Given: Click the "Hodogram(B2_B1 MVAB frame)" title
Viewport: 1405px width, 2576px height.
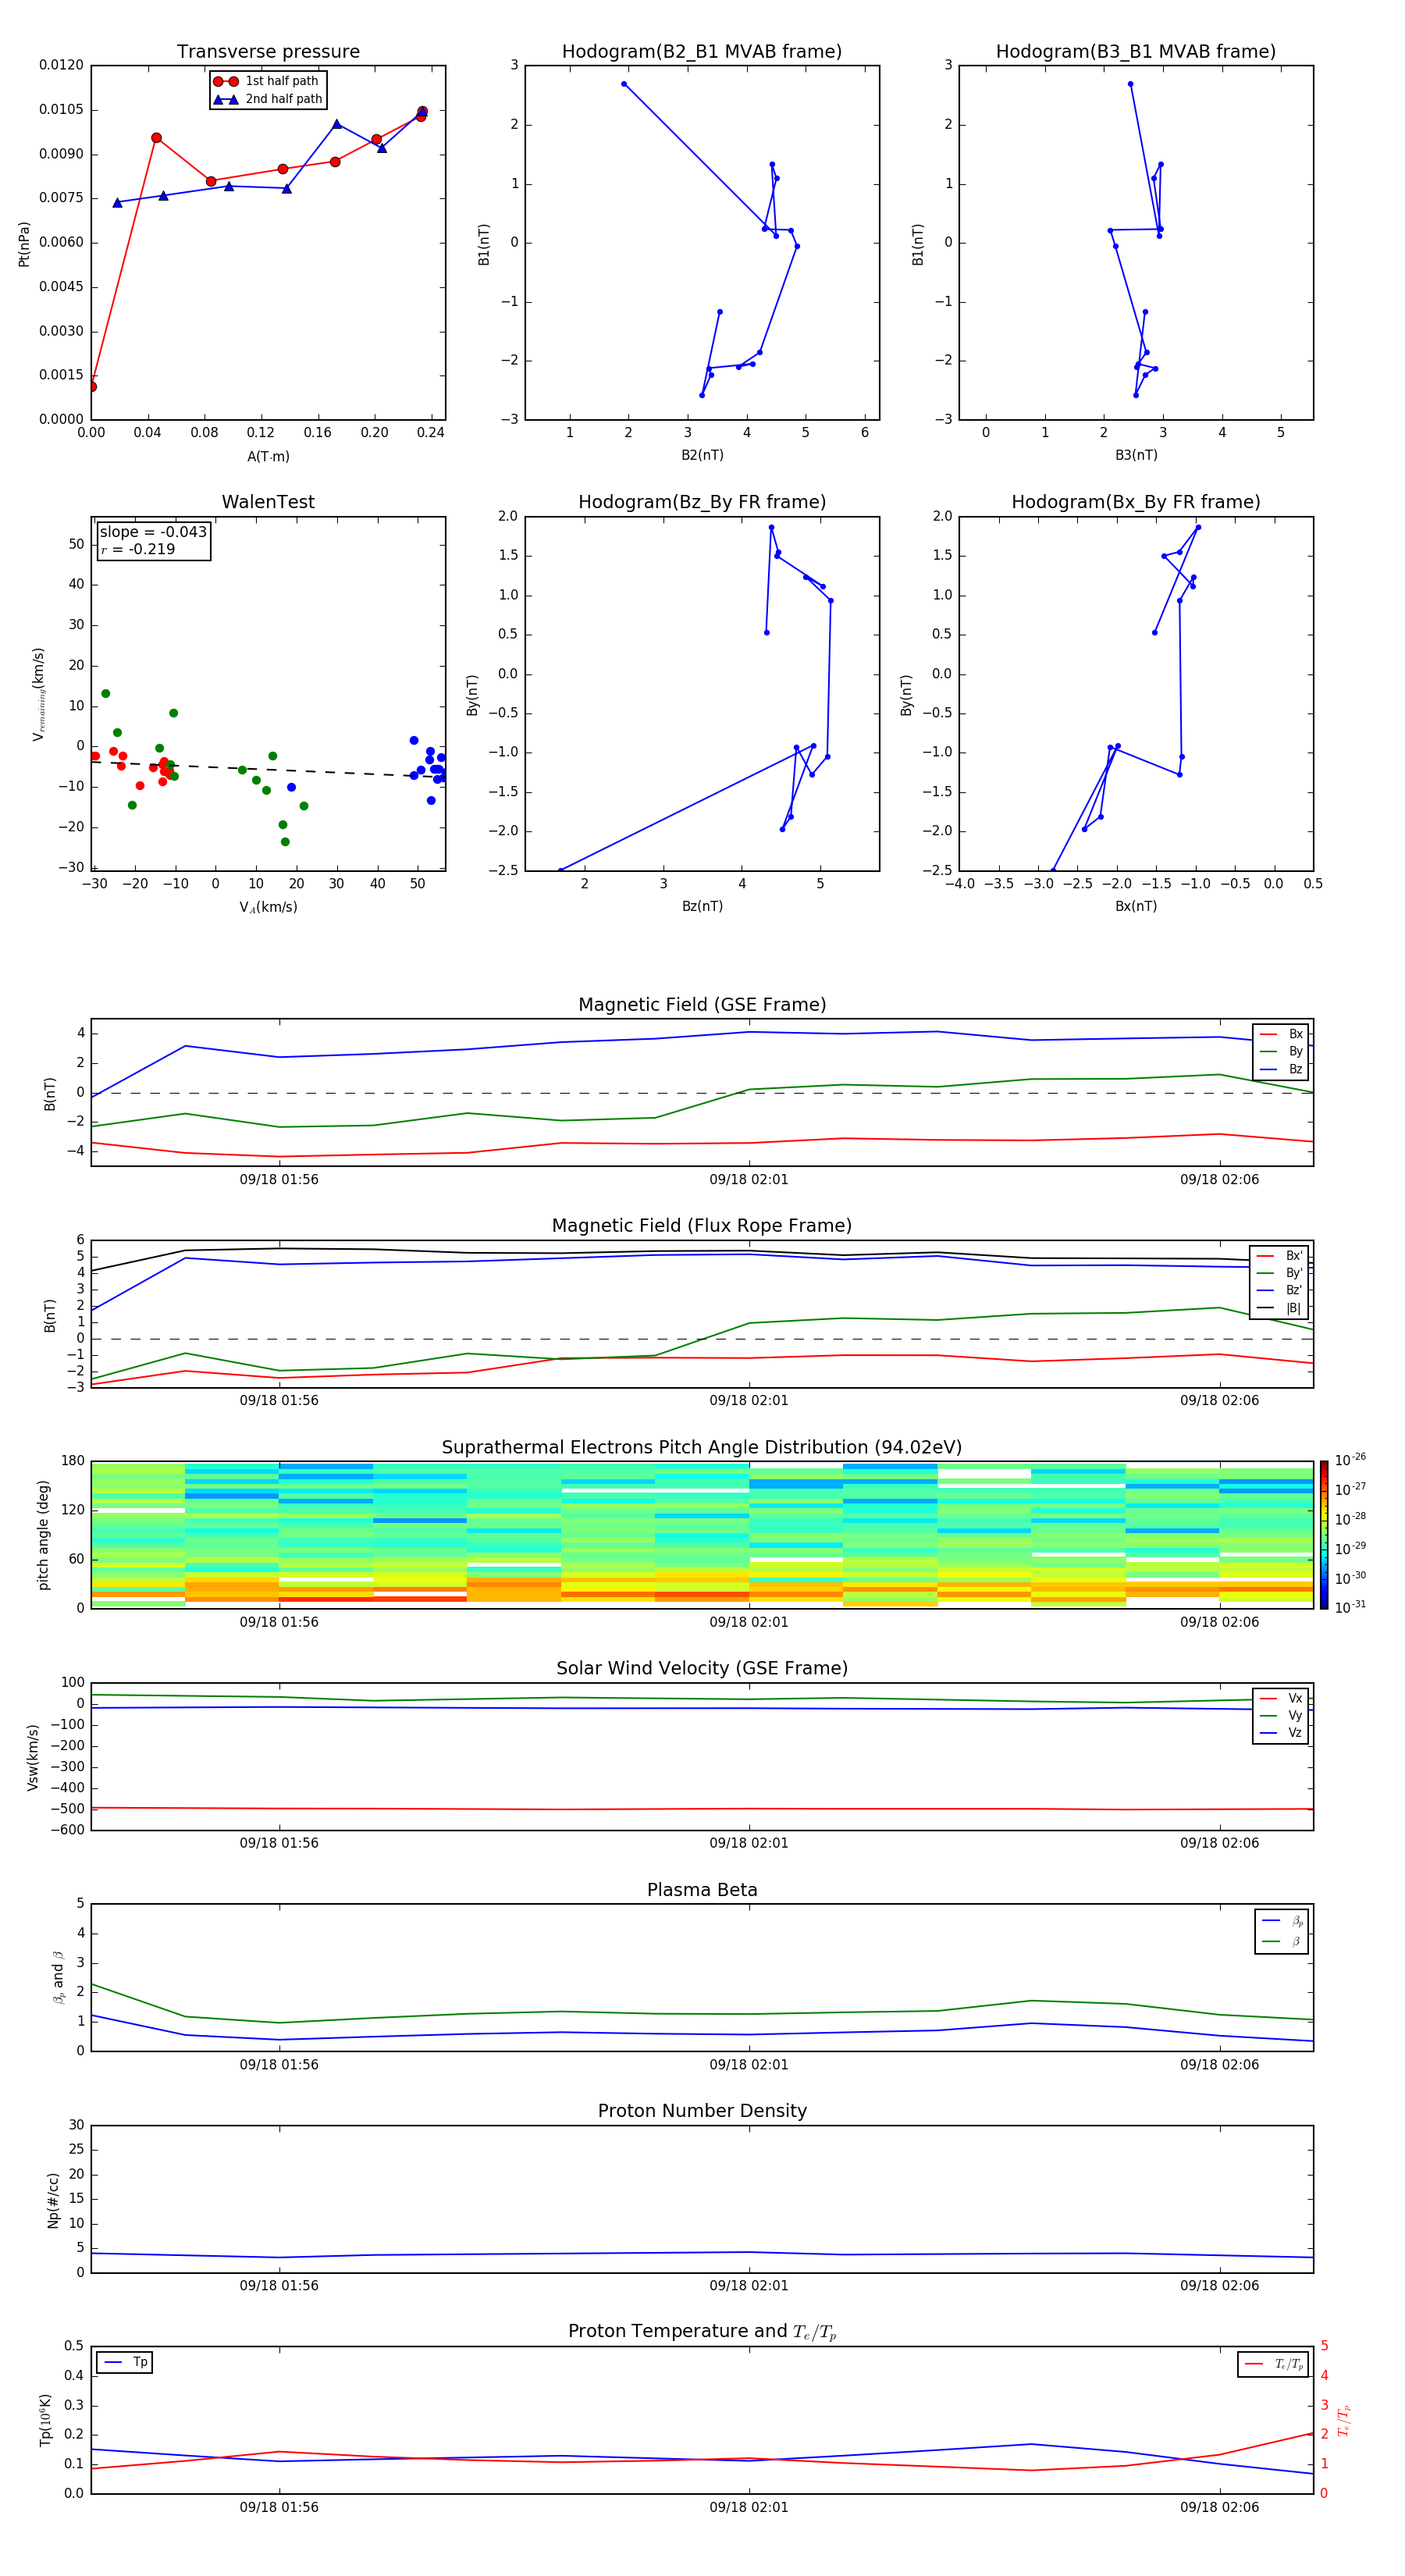Looking at the screenshot, I should pos(702,52).
